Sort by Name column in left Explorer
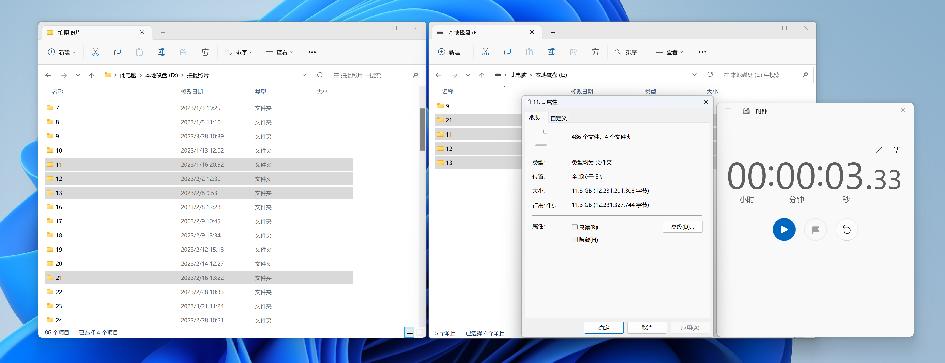945x363 pixels. [57, 92]
